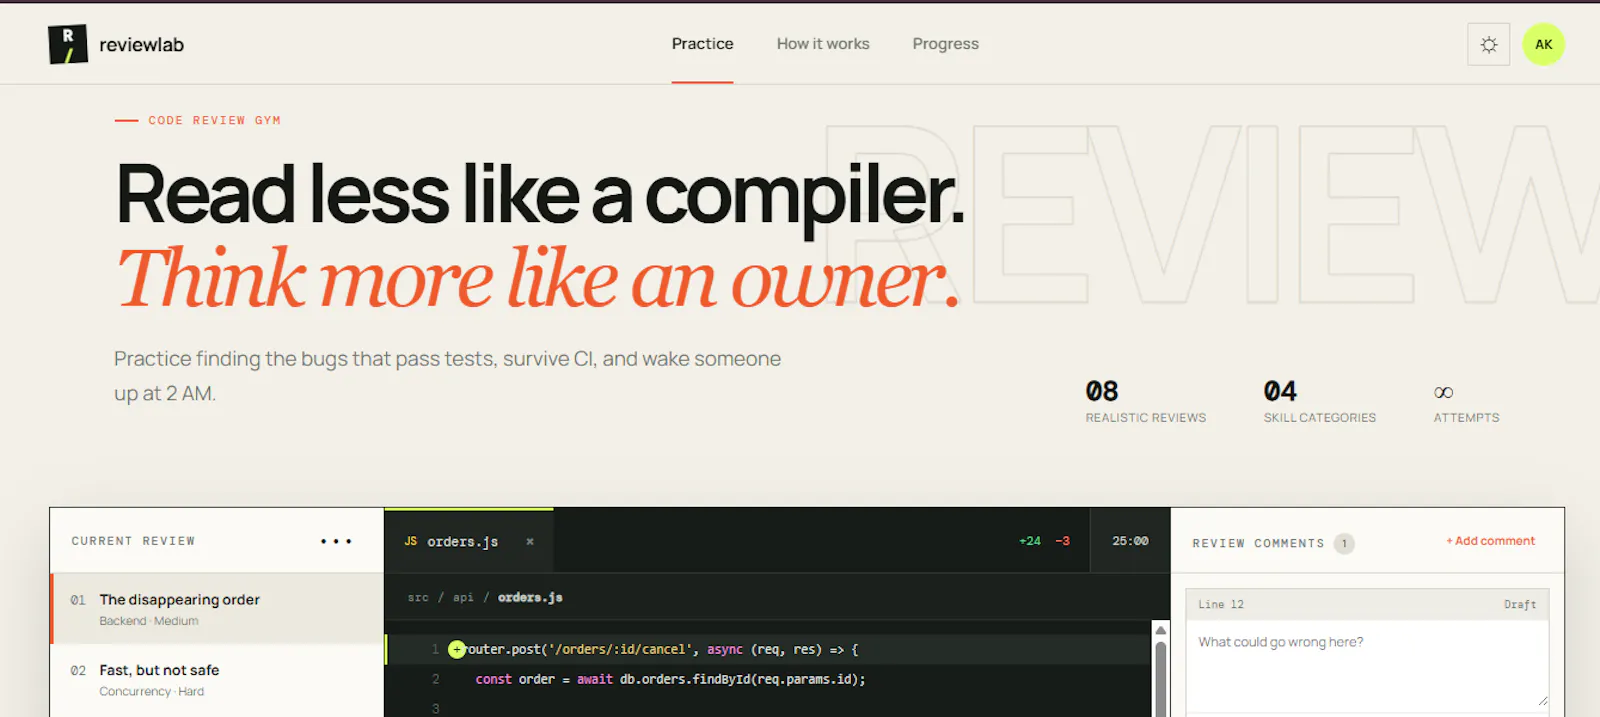Screen dimensions: 1600x717
Task: Click the reviewlab logo icon
Action: [x=67, y=44]
